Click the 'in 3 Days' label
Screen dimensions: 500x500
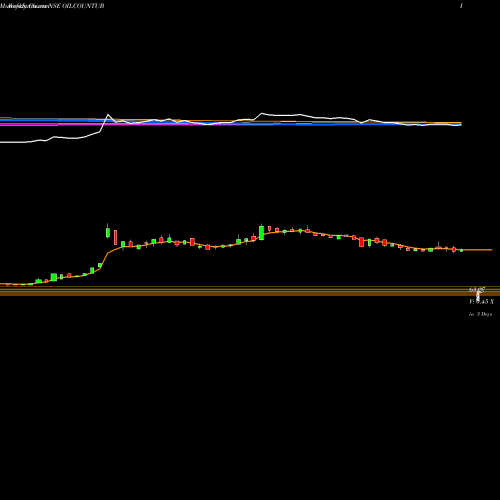pos(480,314)
